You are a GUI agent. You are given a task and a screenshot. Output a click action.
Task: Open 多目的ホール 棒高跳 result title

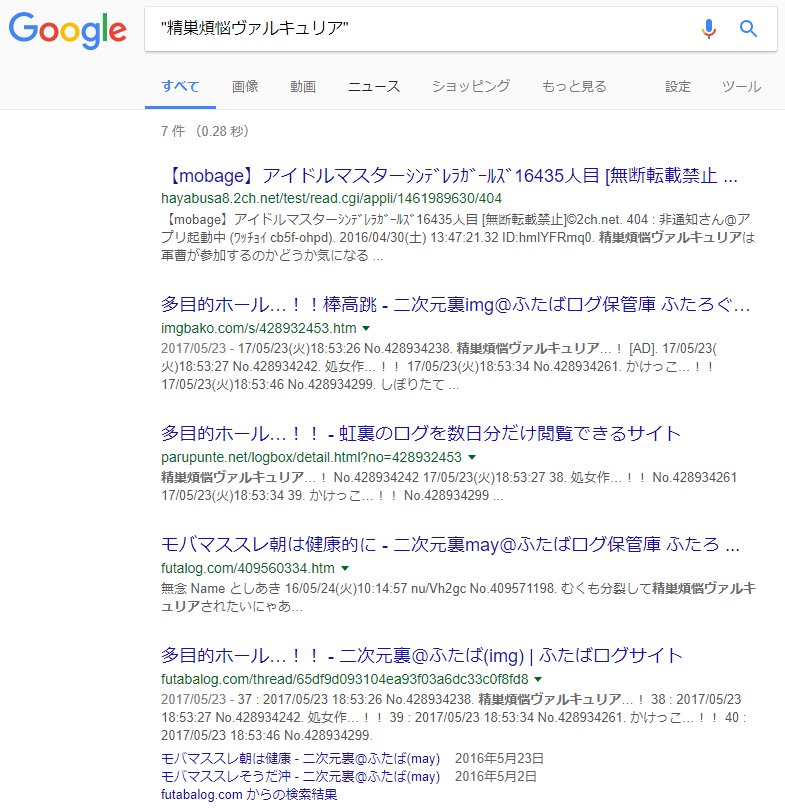coord(456,304)
